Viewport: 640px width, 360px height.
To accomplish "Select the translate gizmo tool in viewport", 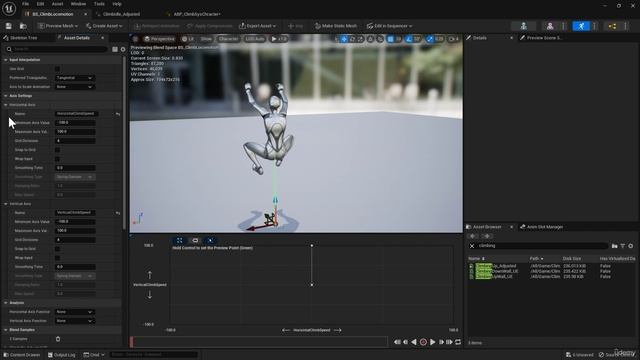I will 344,39.
